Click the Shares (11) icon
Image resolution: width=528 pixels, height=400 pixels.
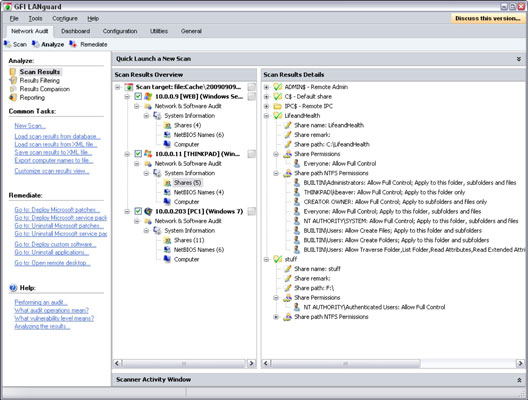click(x=167, y=240)
